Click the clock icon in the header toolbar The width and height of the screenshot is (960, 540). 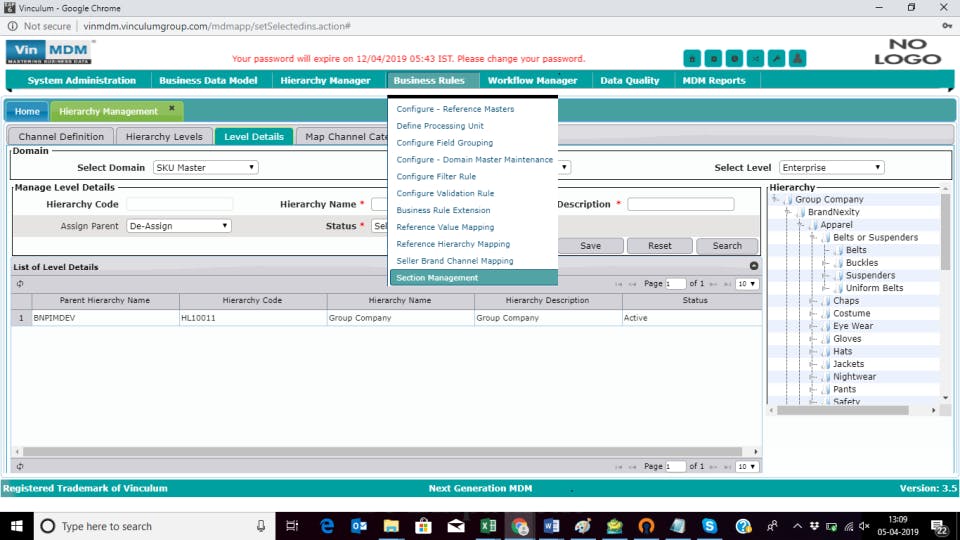734,59
